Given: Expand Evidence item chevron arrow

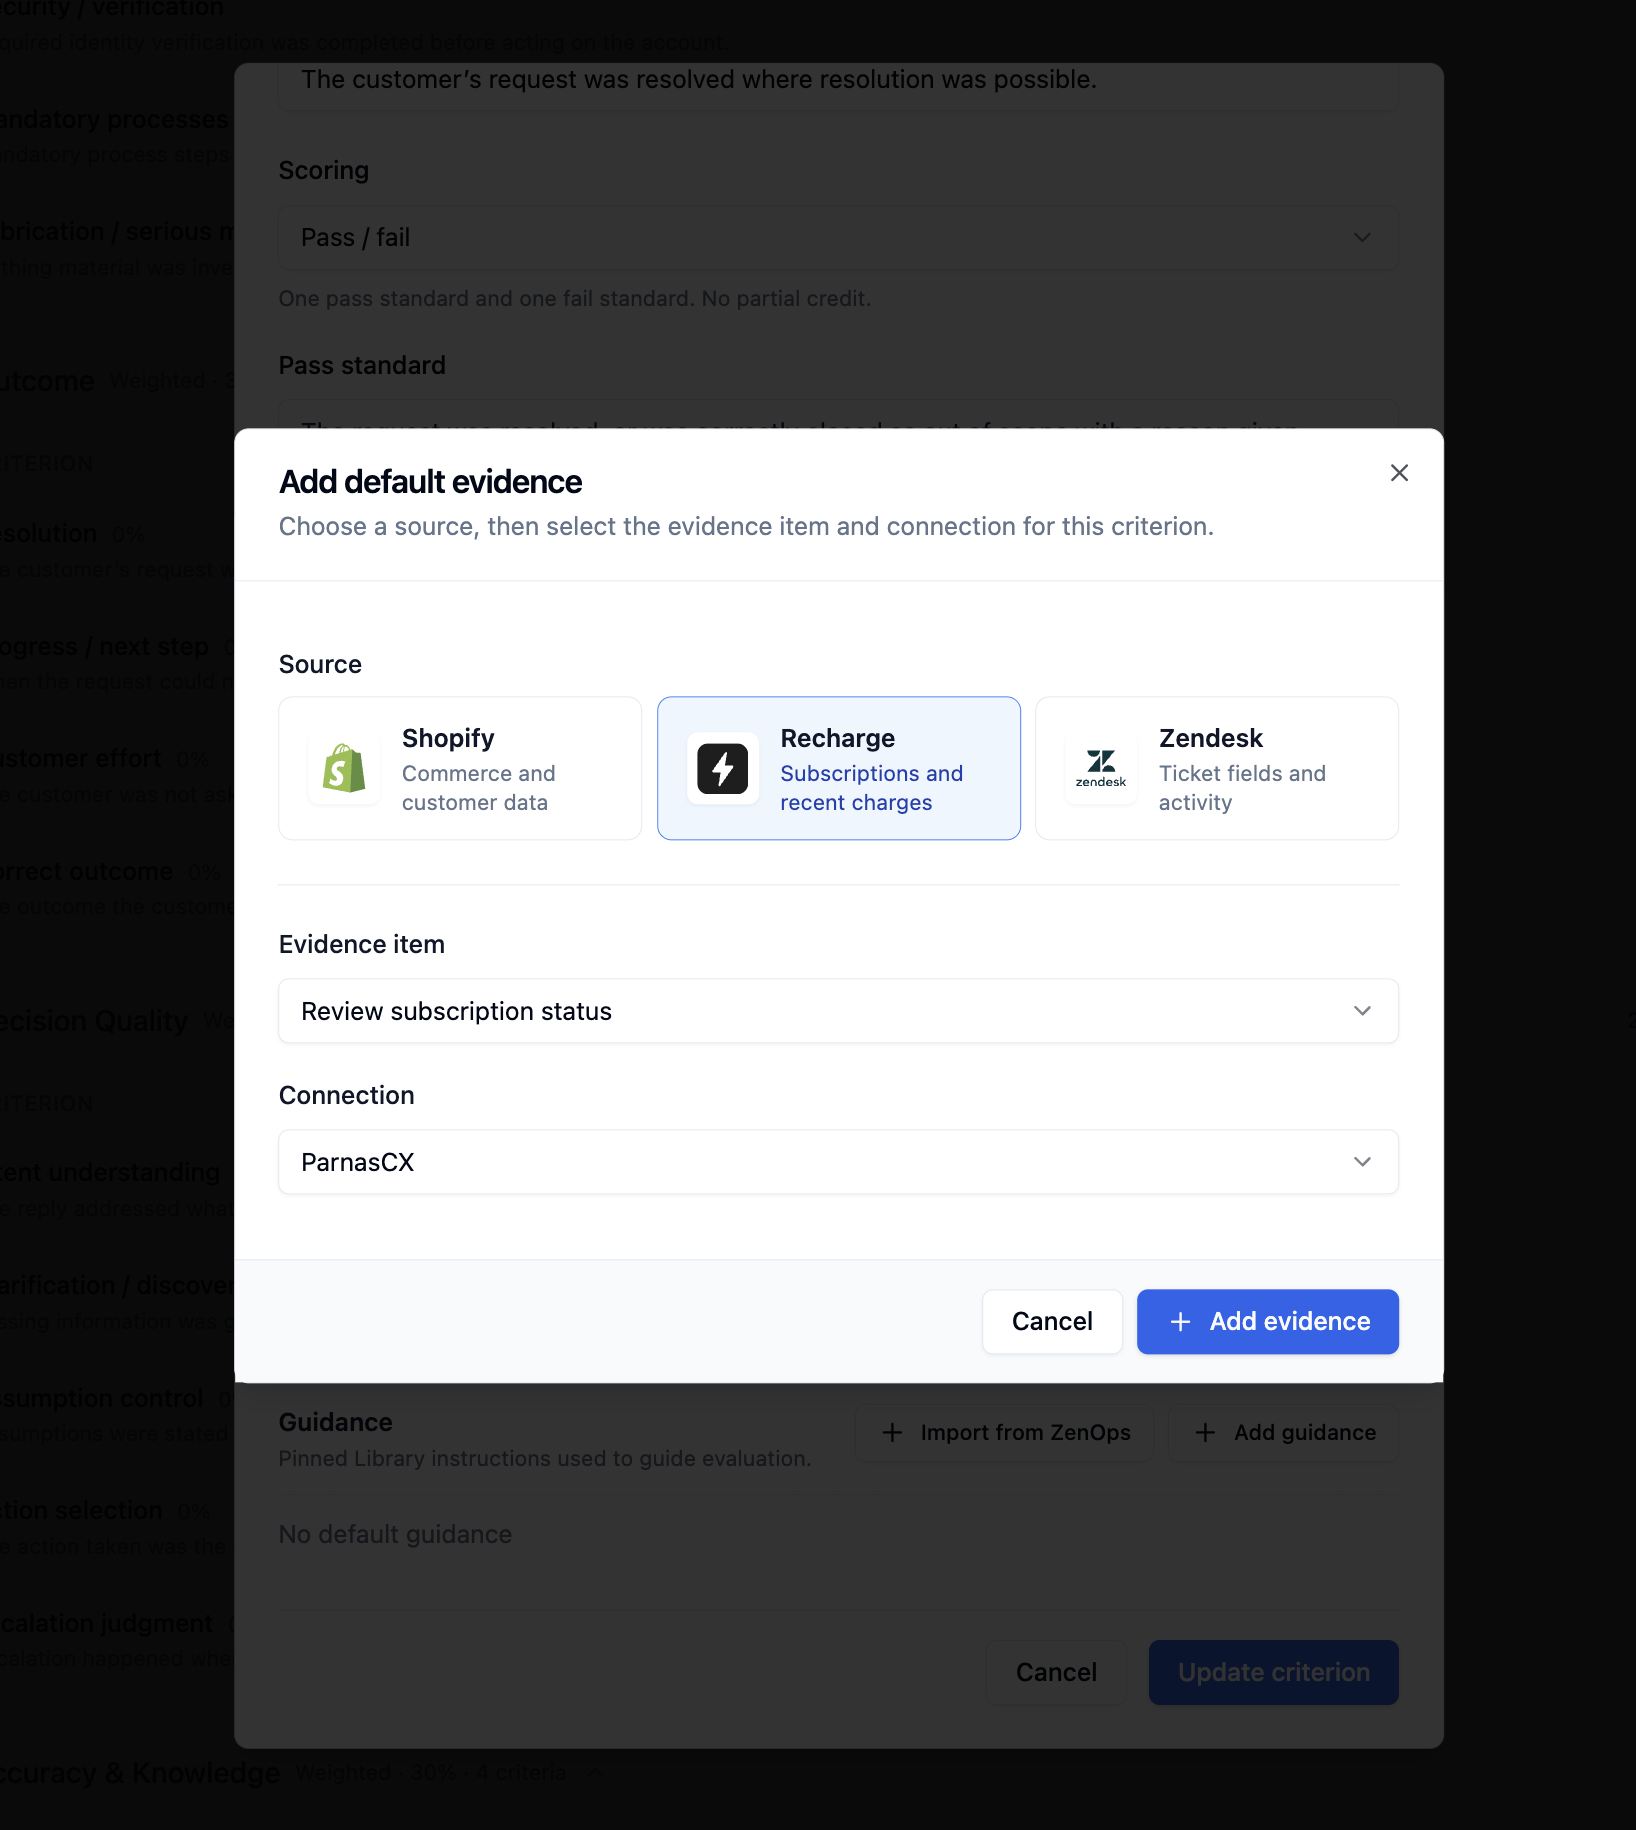Looking at the screenshot, I should (x=1362, y=1011).
